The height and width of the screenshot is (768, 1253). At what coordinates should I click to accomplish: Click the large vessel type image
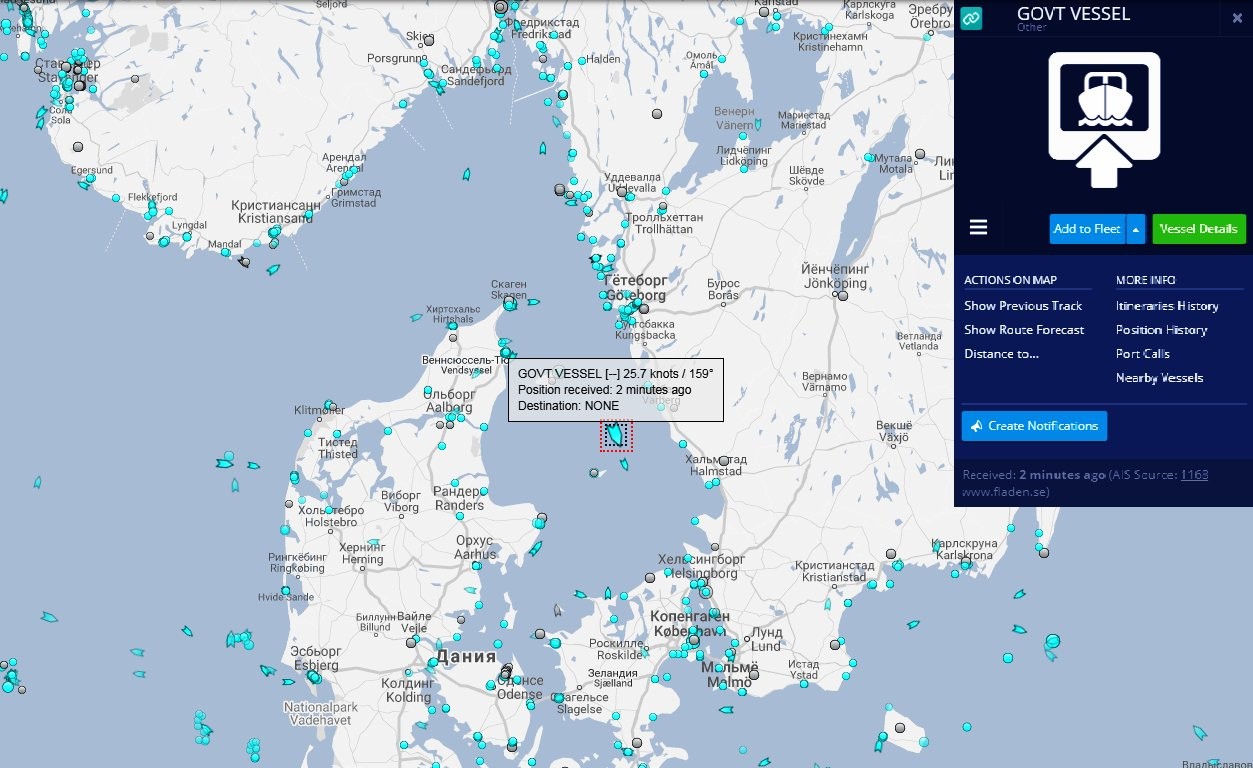coord(1103,120)
